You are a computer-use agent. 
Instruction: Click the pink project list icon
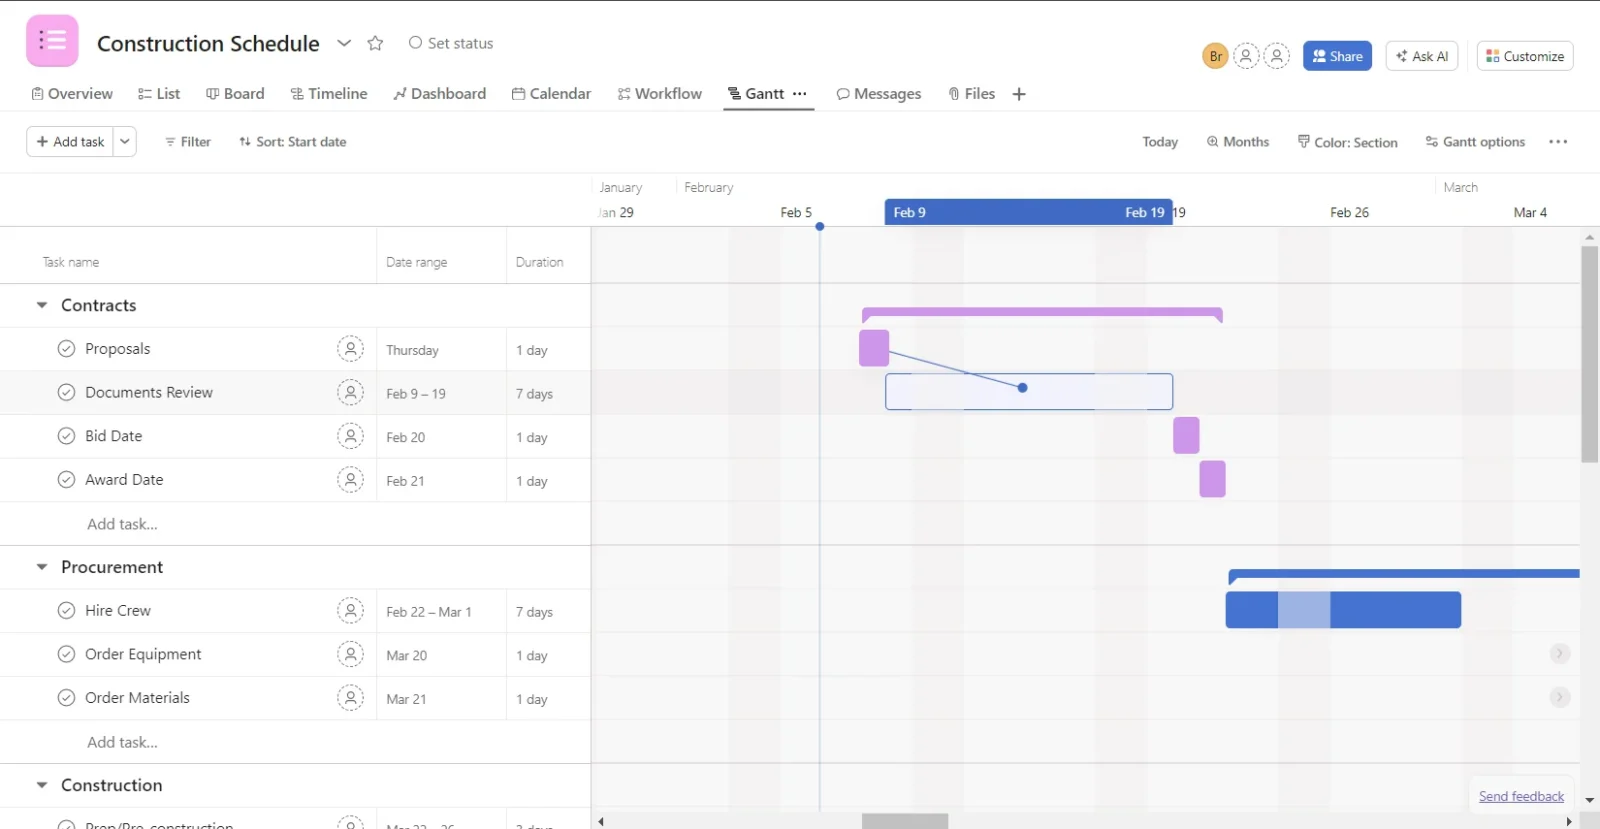(52, 41)
